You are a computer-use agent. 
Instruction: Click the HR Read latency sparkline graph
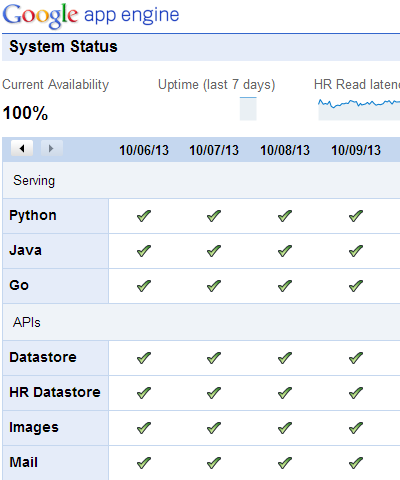click(359, 109)
